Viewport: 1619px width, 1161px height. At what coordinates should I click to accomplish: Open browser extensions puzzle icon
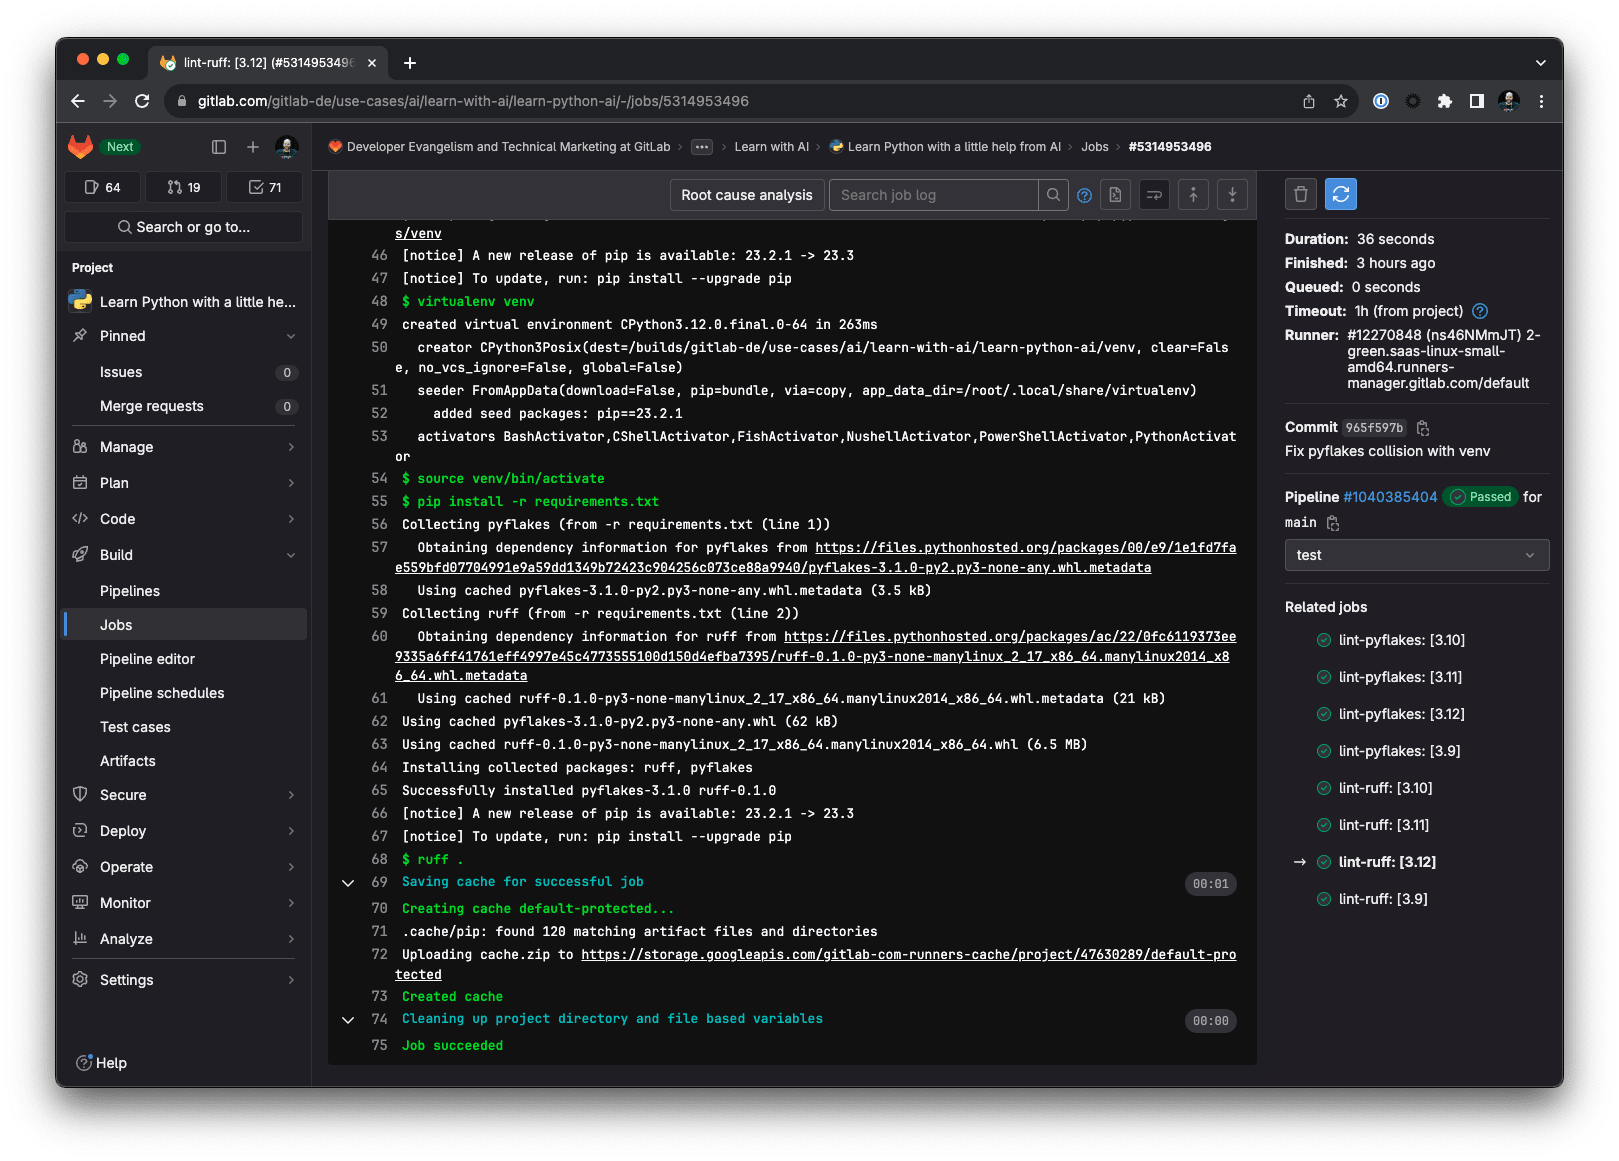[x=1444, y=101]
